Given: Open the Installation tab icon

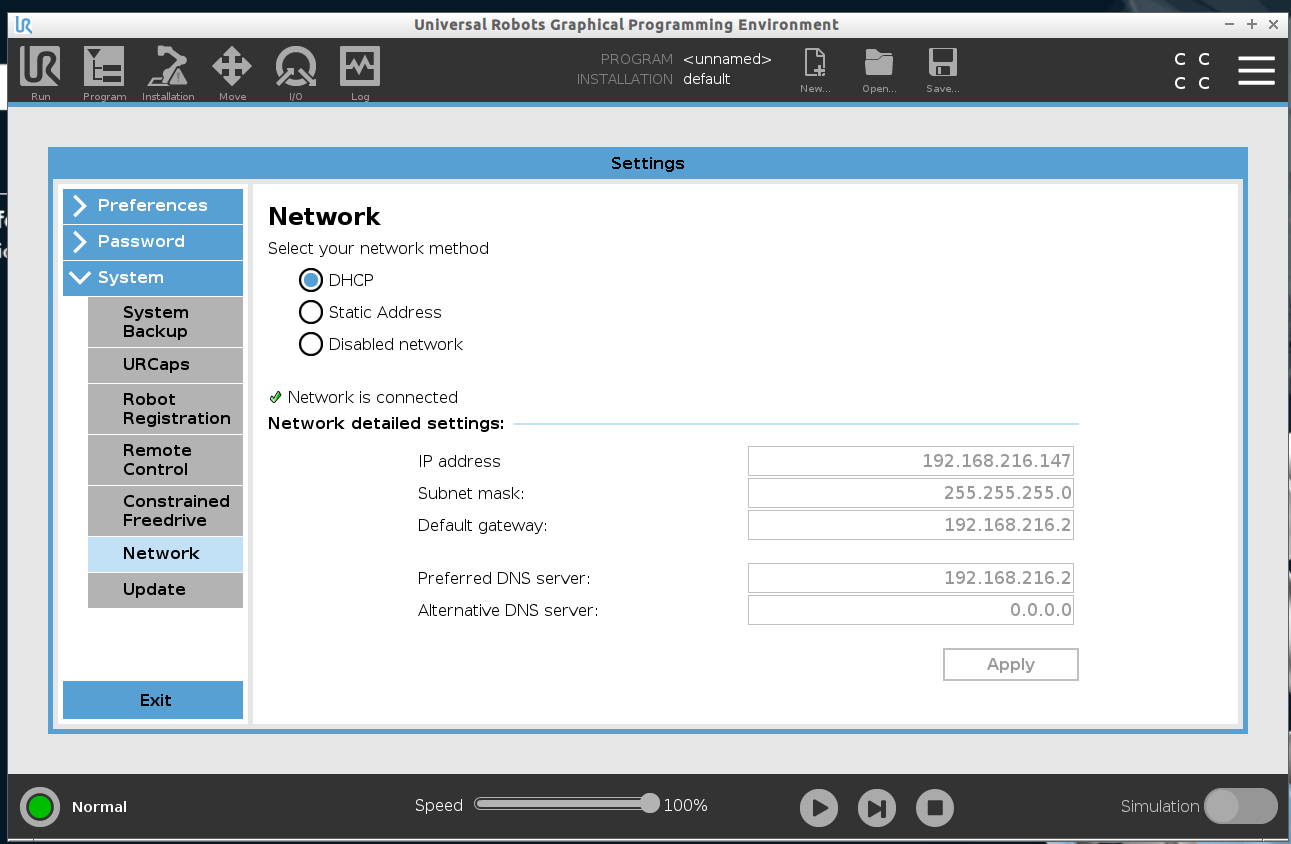Looking at the screenshot, I should 168,73.
